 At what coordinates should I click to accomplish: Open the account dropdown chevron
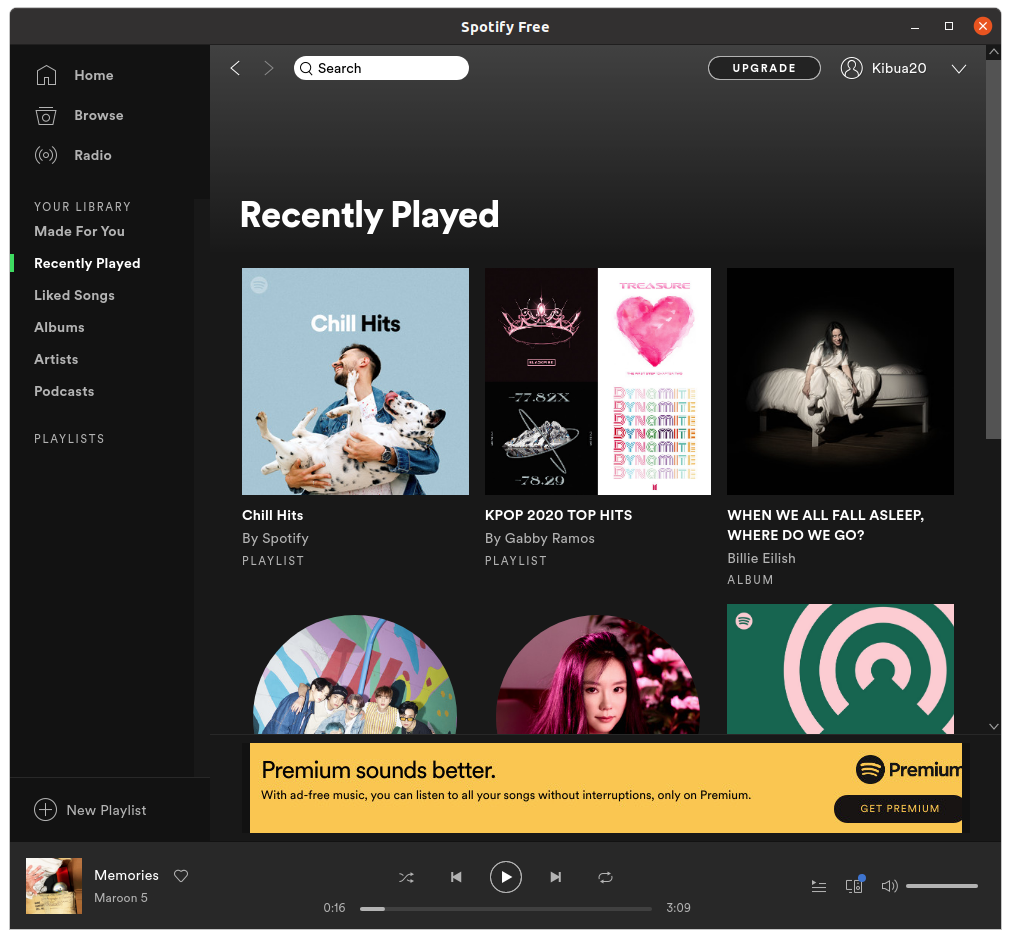[959, 69]
